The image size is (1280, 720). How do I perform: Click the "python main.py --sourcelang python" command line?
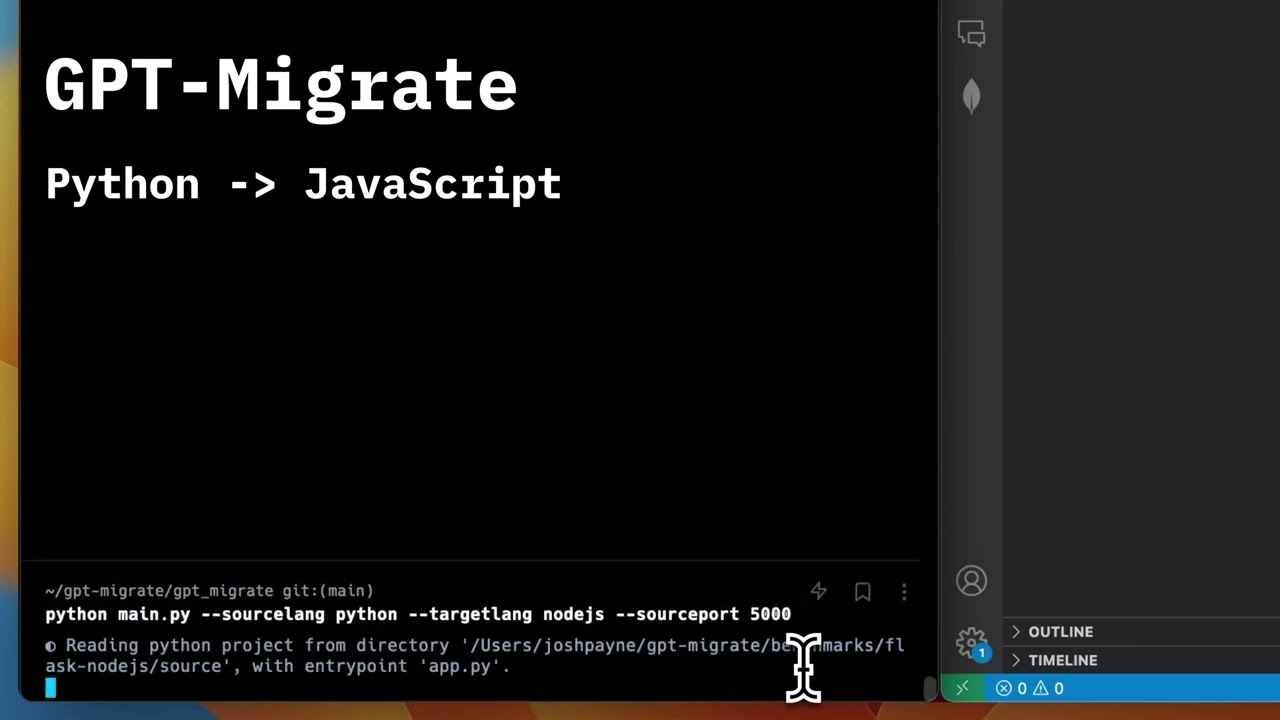[x=418, y=614]
